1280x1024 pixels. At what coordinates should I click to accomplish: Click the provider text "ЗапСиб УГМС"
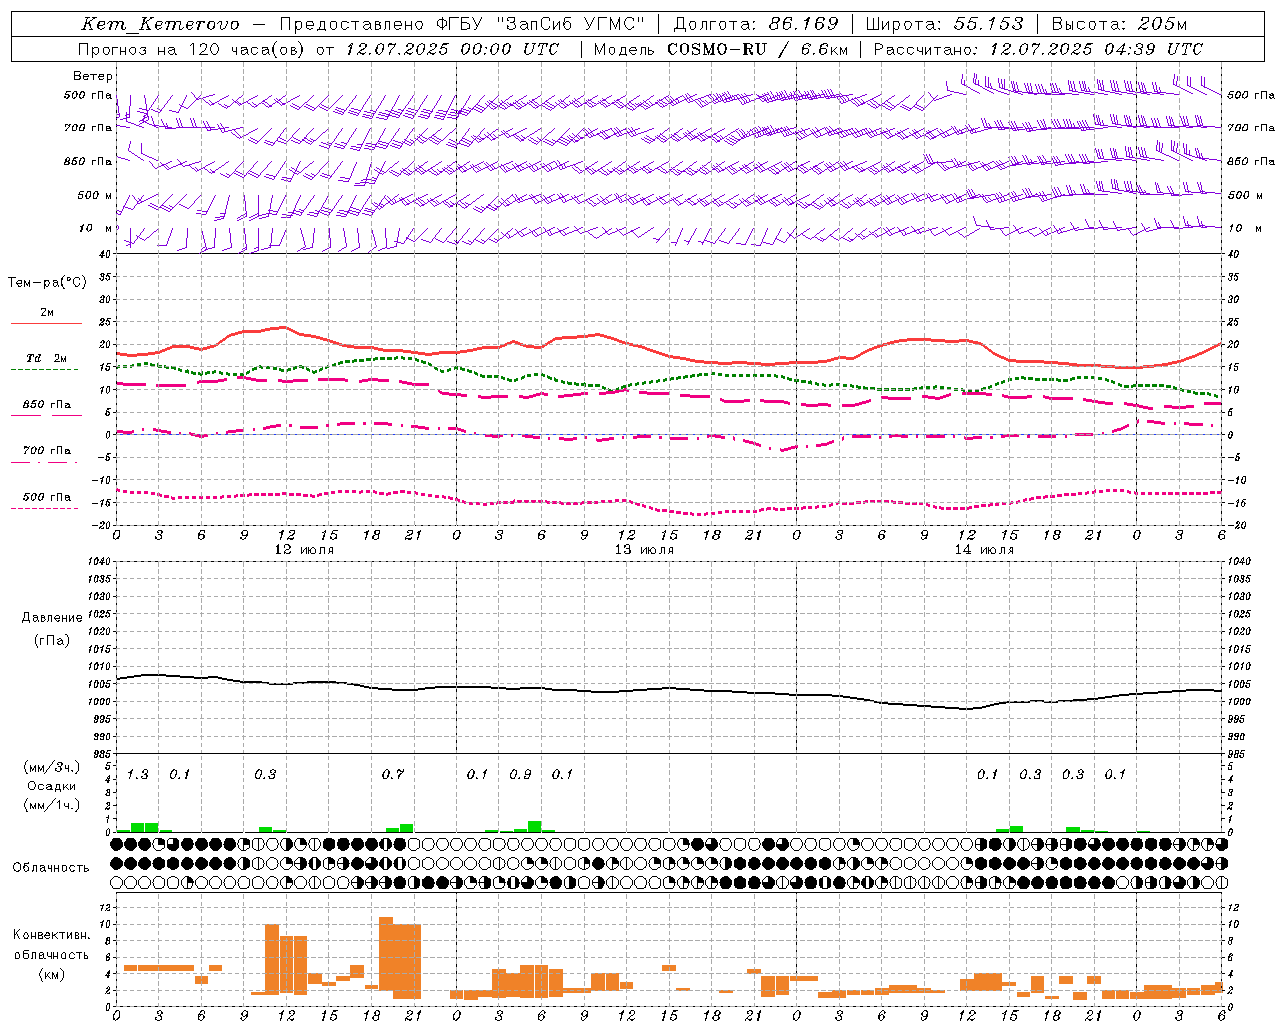pos(571,24)
